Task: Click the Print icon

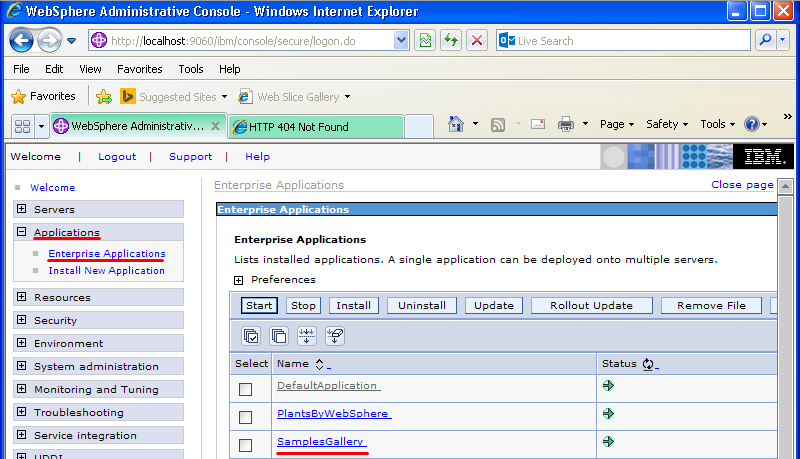Action: pyautogui.click(x=565, y=124)
